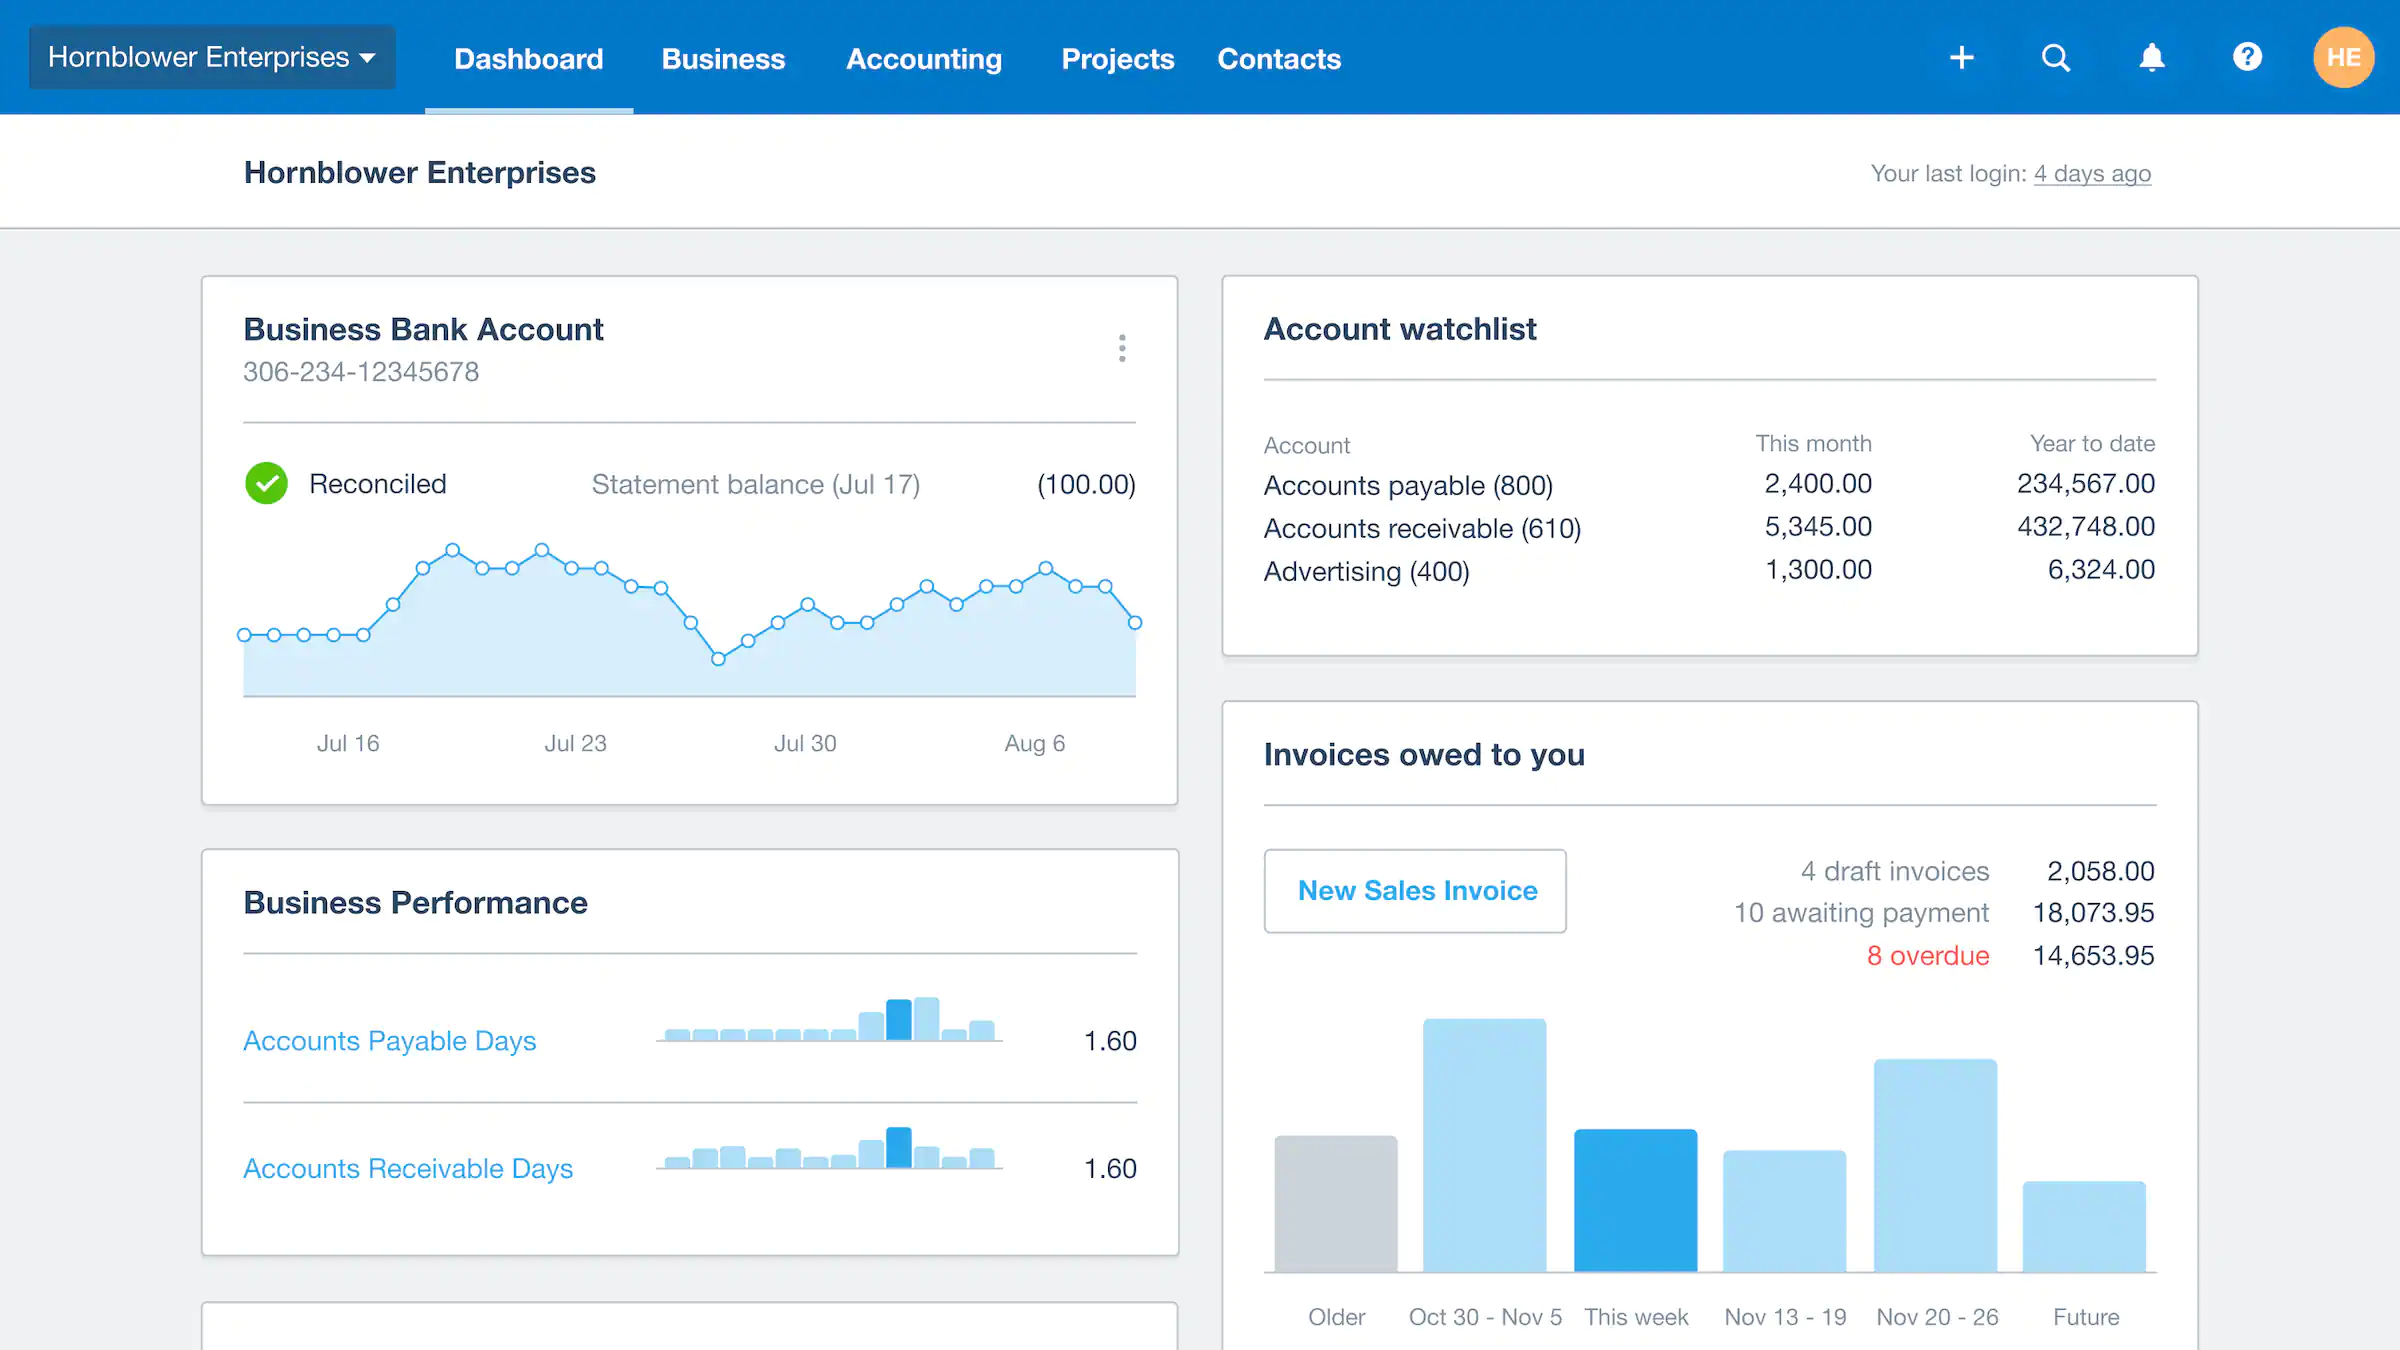The width and height of the screenshot is (2400, 1350).
Task: Click the Accounts receivable (610) watchlist item
Action: click(1421, 527)
